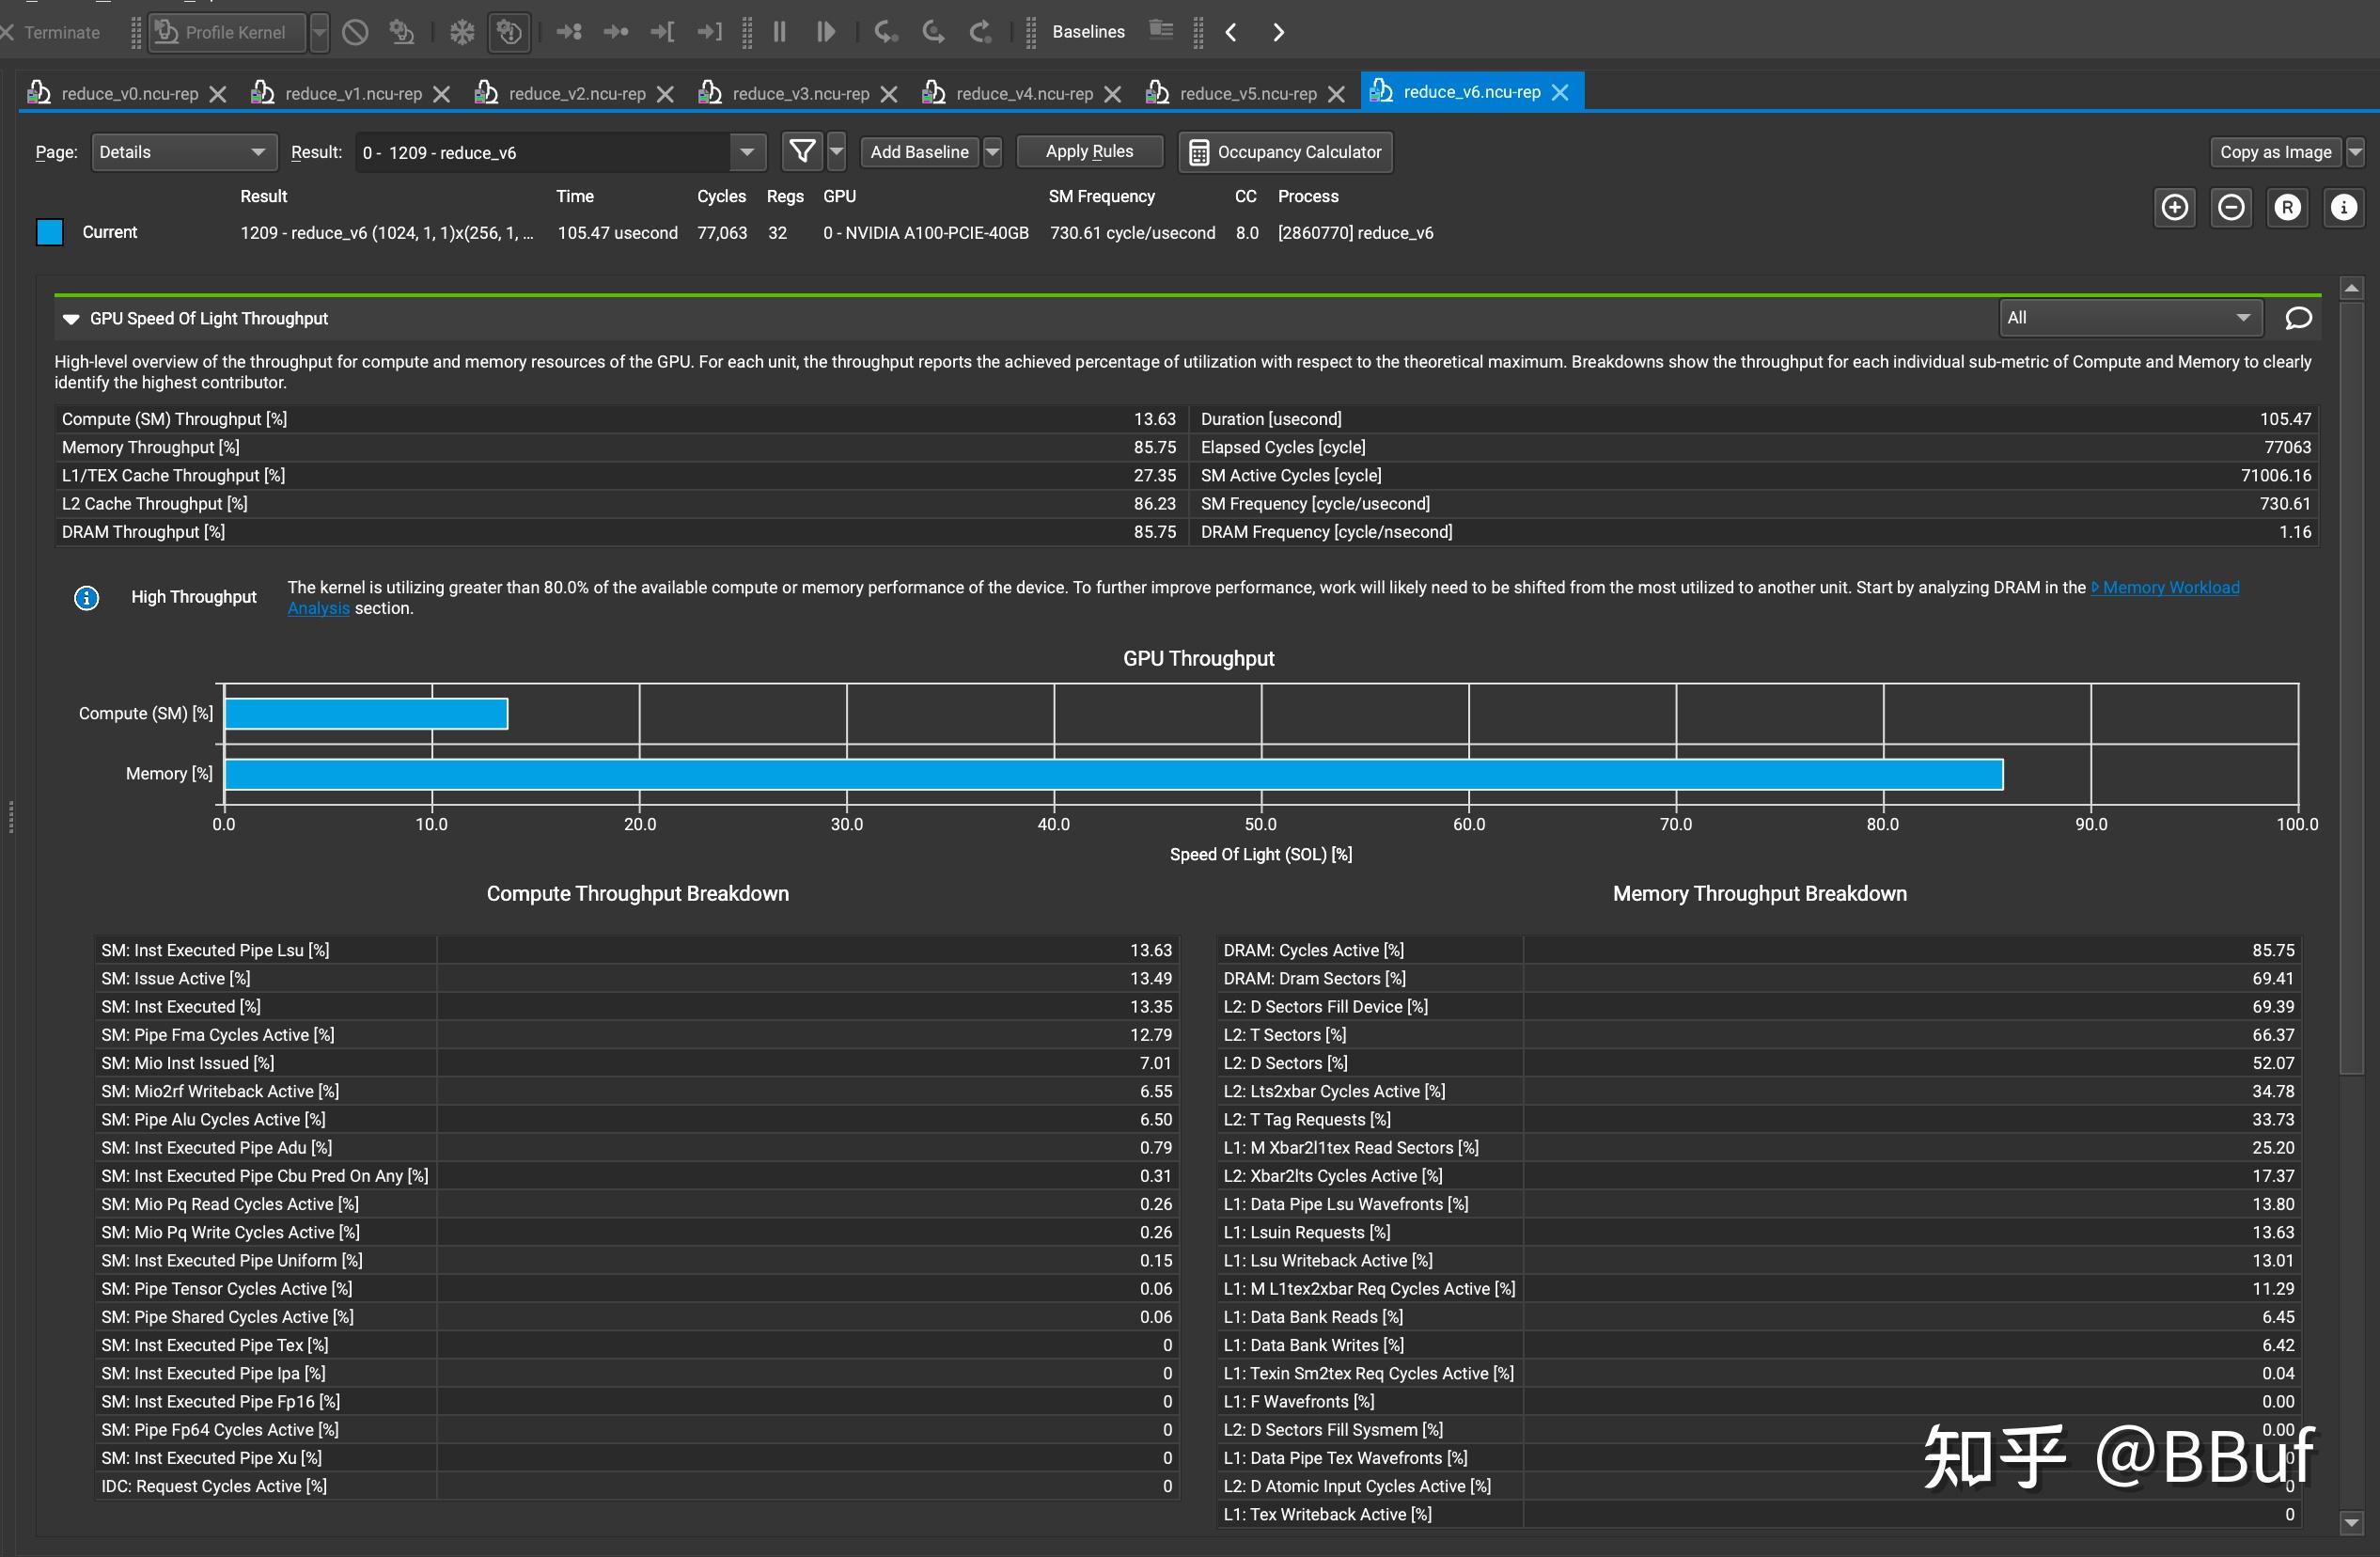This screenshot has height=1557, width=2380.
Task: Click the filter funnel icon
Action: [802, 152]
